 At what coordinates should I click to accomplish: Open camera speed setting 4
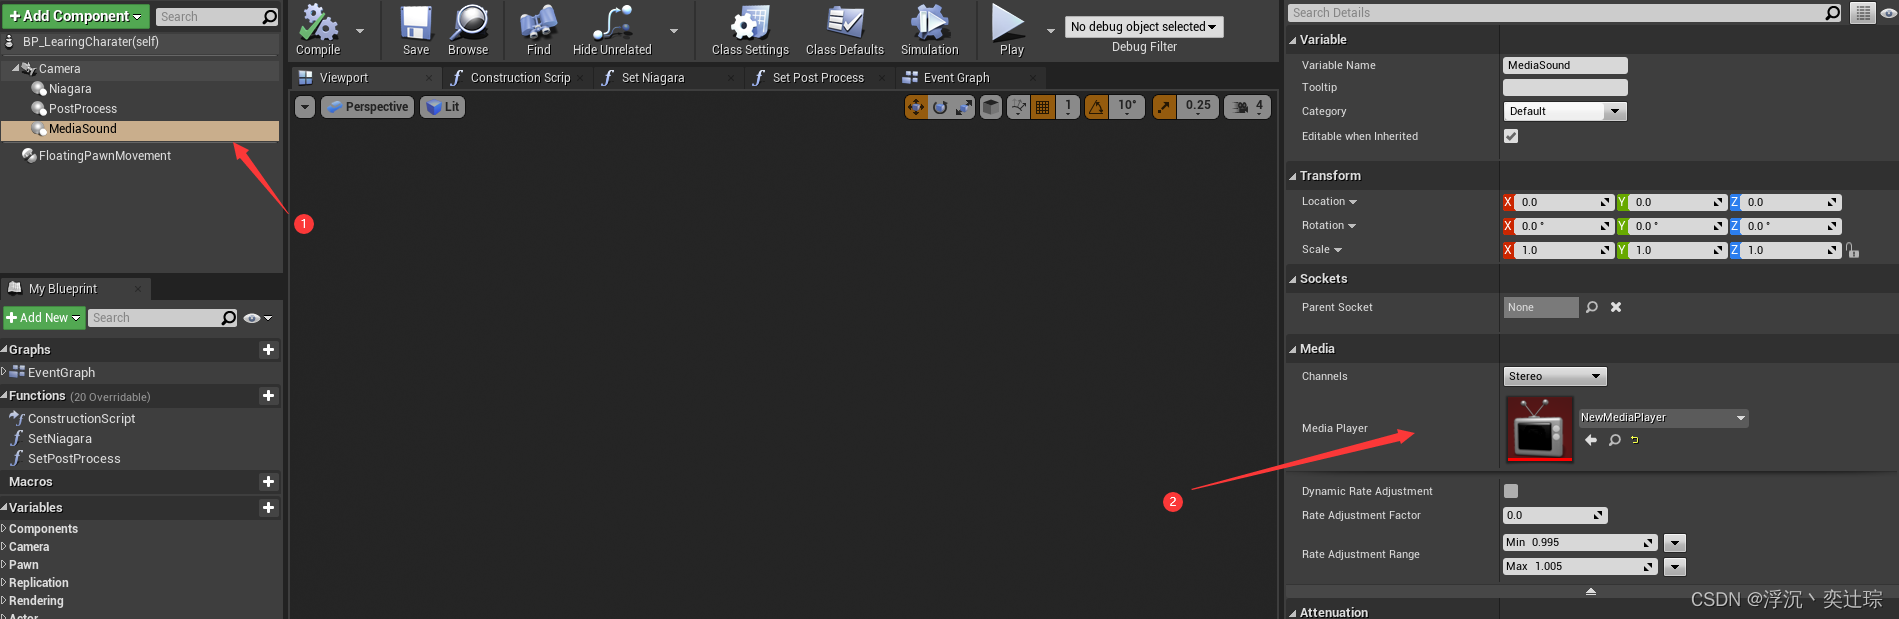coord(1248,107)
